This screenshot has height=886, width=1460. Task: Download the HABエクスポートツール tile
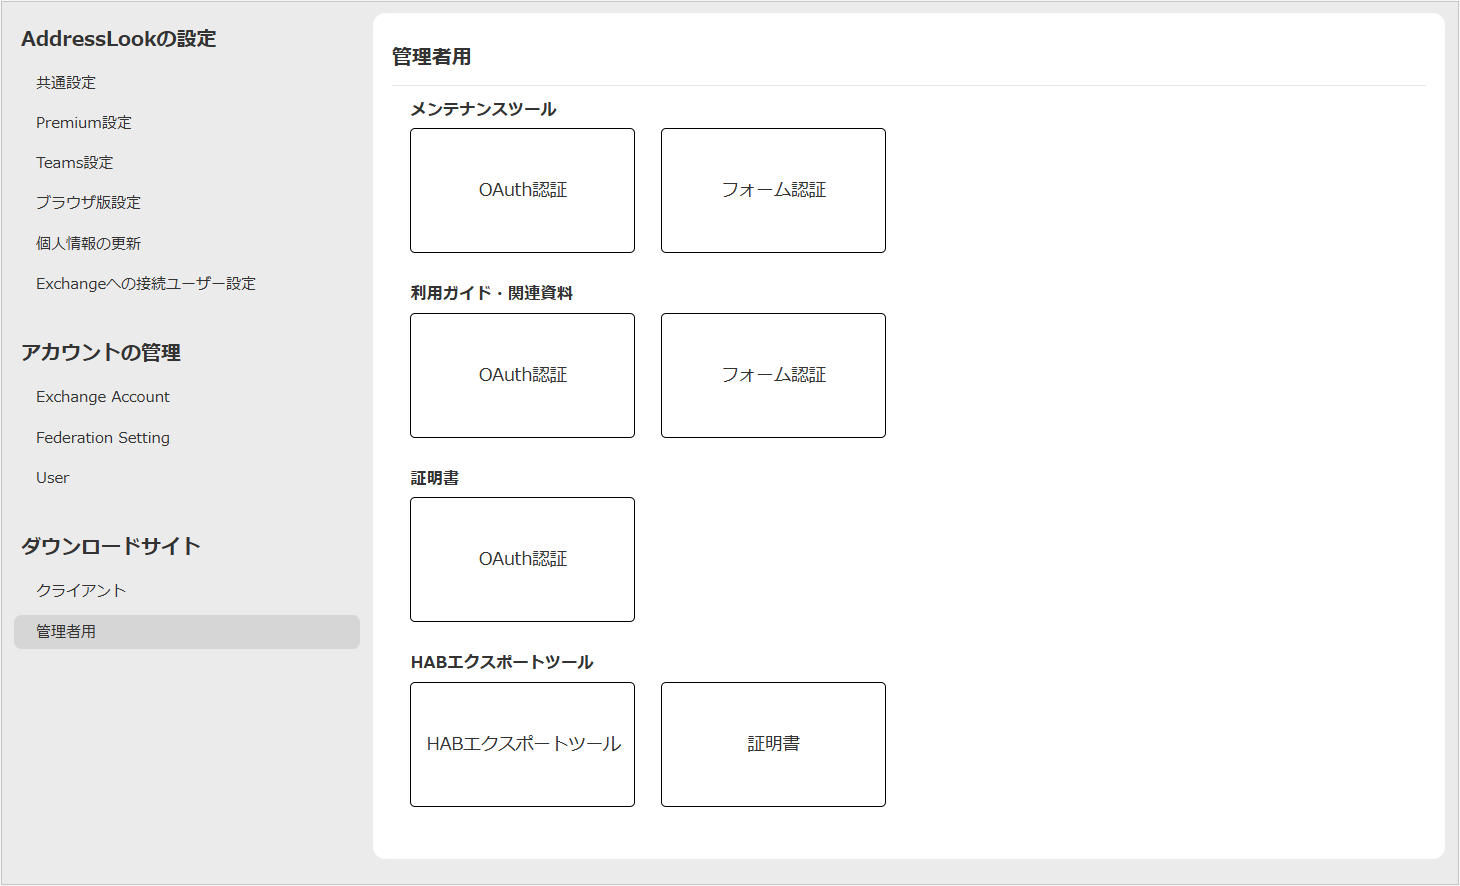coord(522,744)
